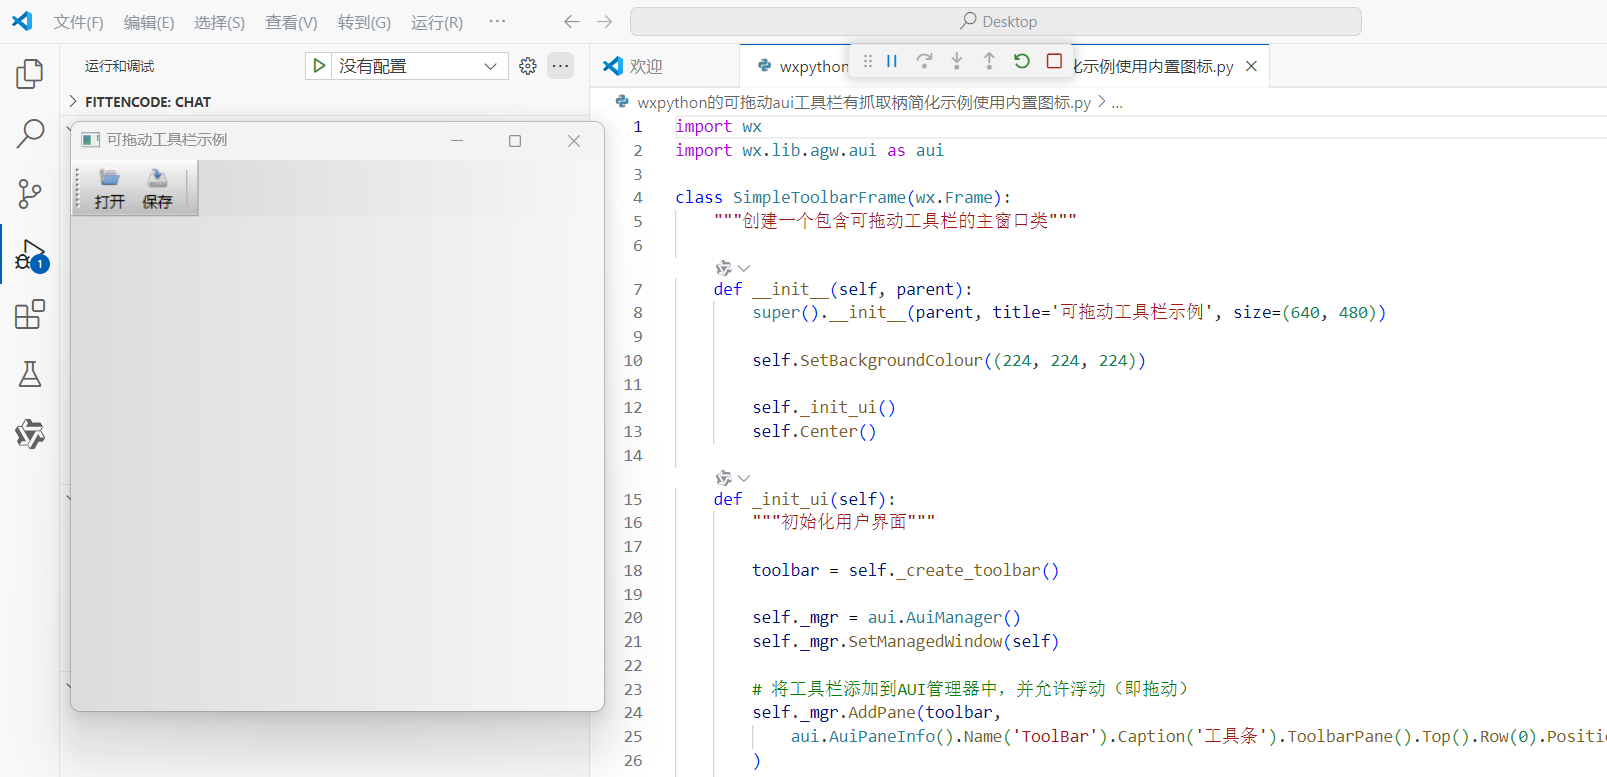Open the Extensions view icon
This screenshot has width=1607, height=777.
click(x=30, y=315)
